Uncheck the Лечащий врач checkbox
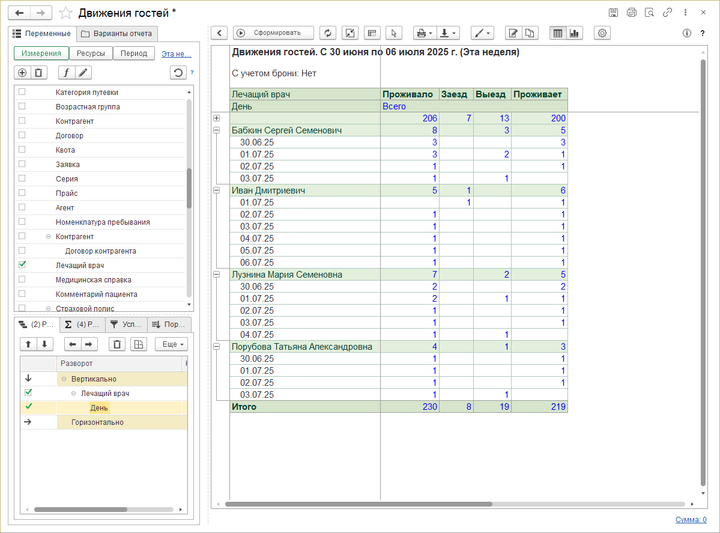 (x=22, y=265)
